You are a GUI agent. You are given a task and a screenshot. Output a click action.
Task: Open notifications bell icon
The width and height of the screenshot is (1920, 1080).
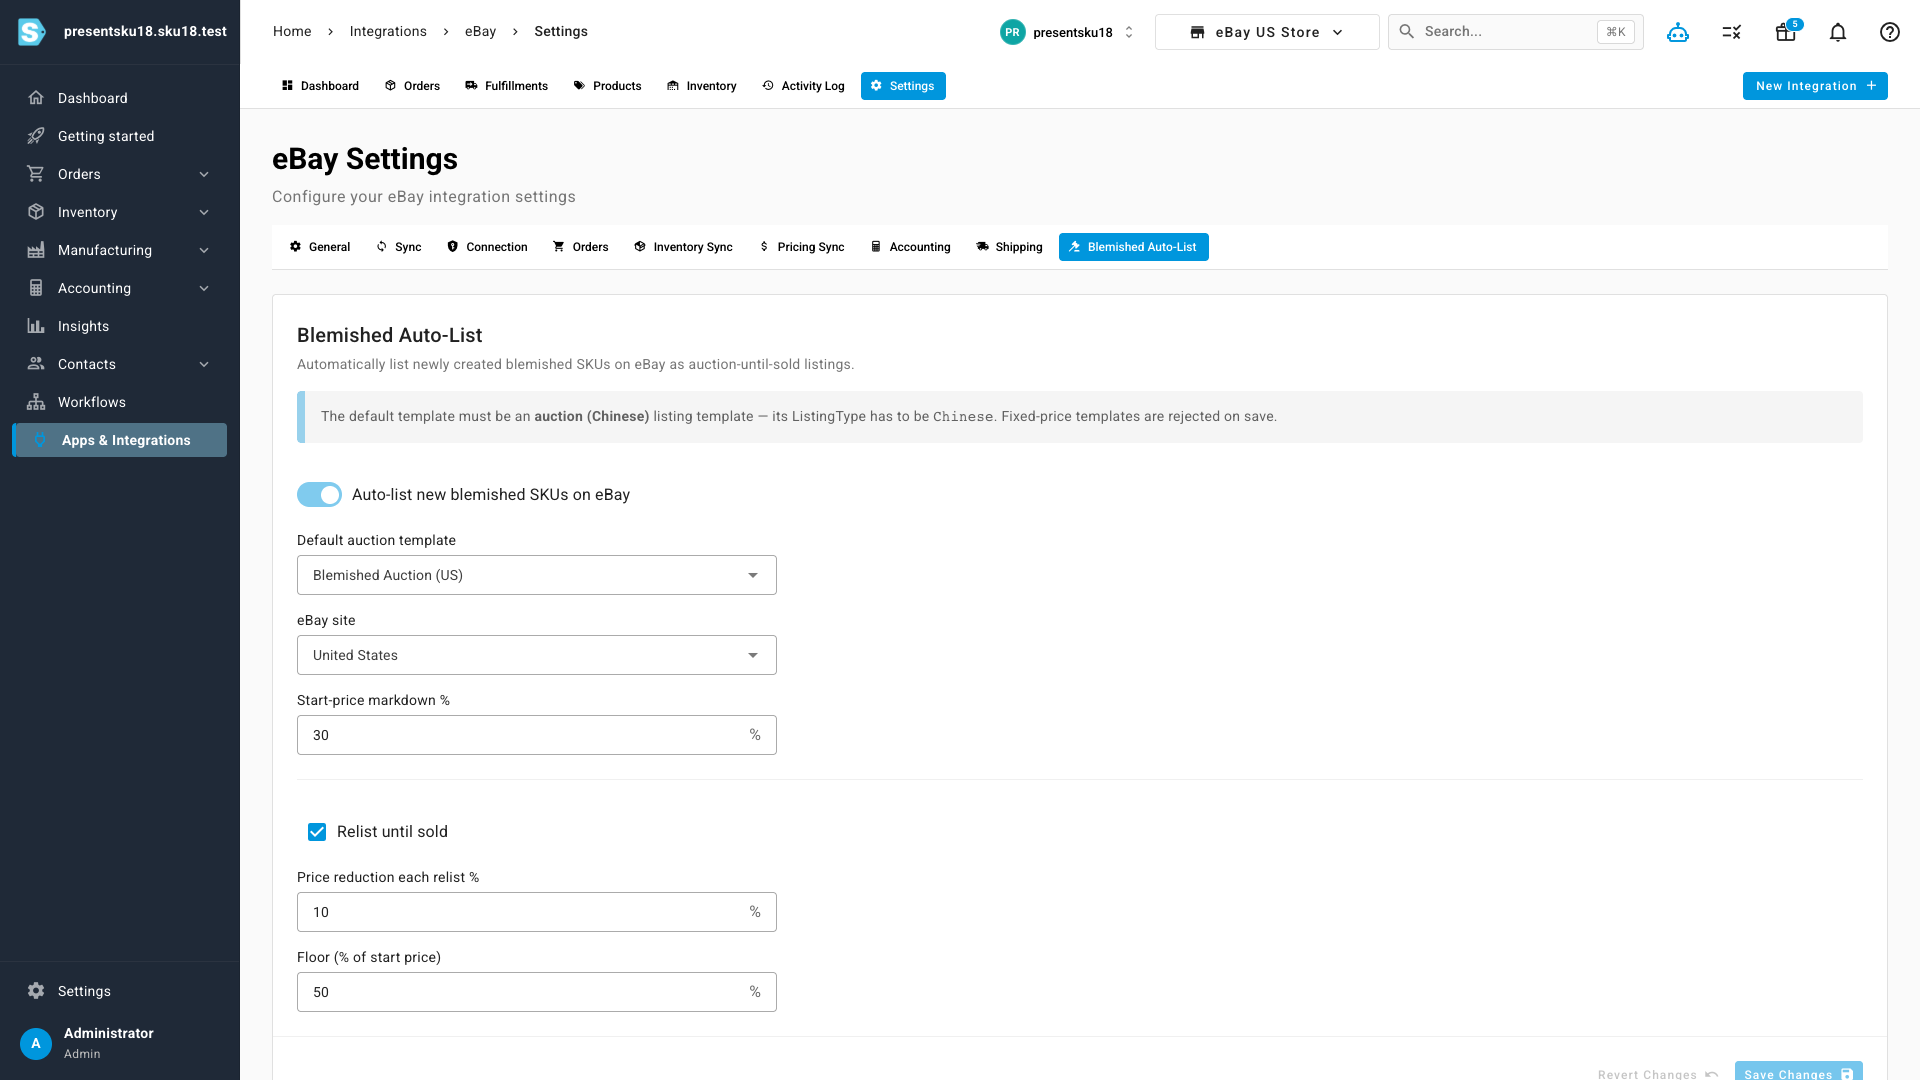1838,32
